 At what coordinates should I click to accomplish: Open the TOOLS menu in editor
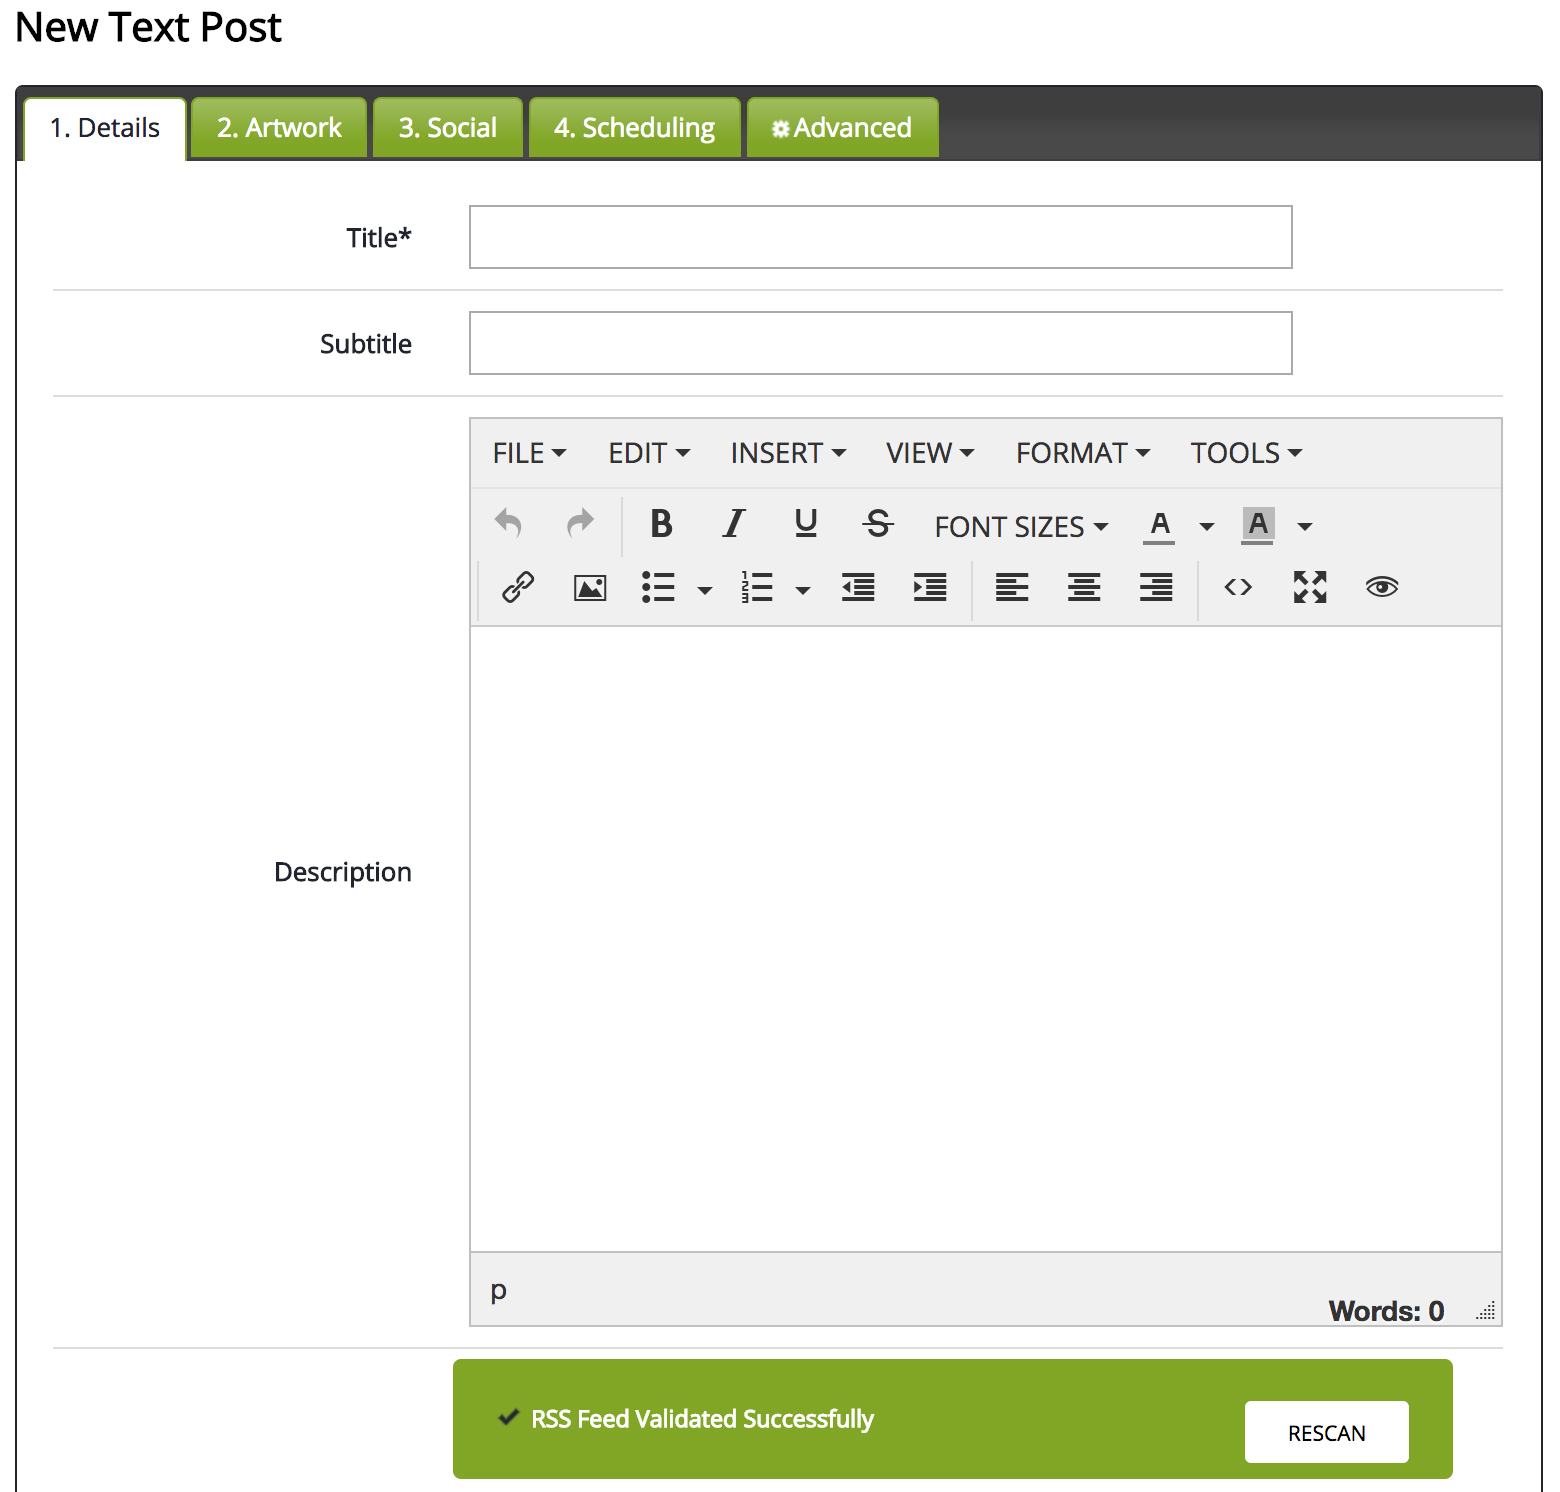point(1246,453)
